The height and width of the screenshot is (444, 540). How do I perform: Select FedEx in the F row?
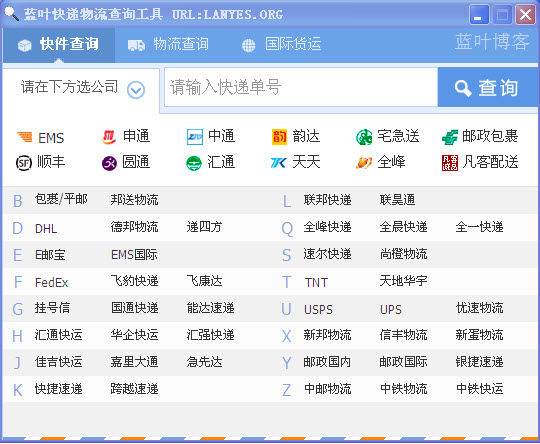[52, 282]
